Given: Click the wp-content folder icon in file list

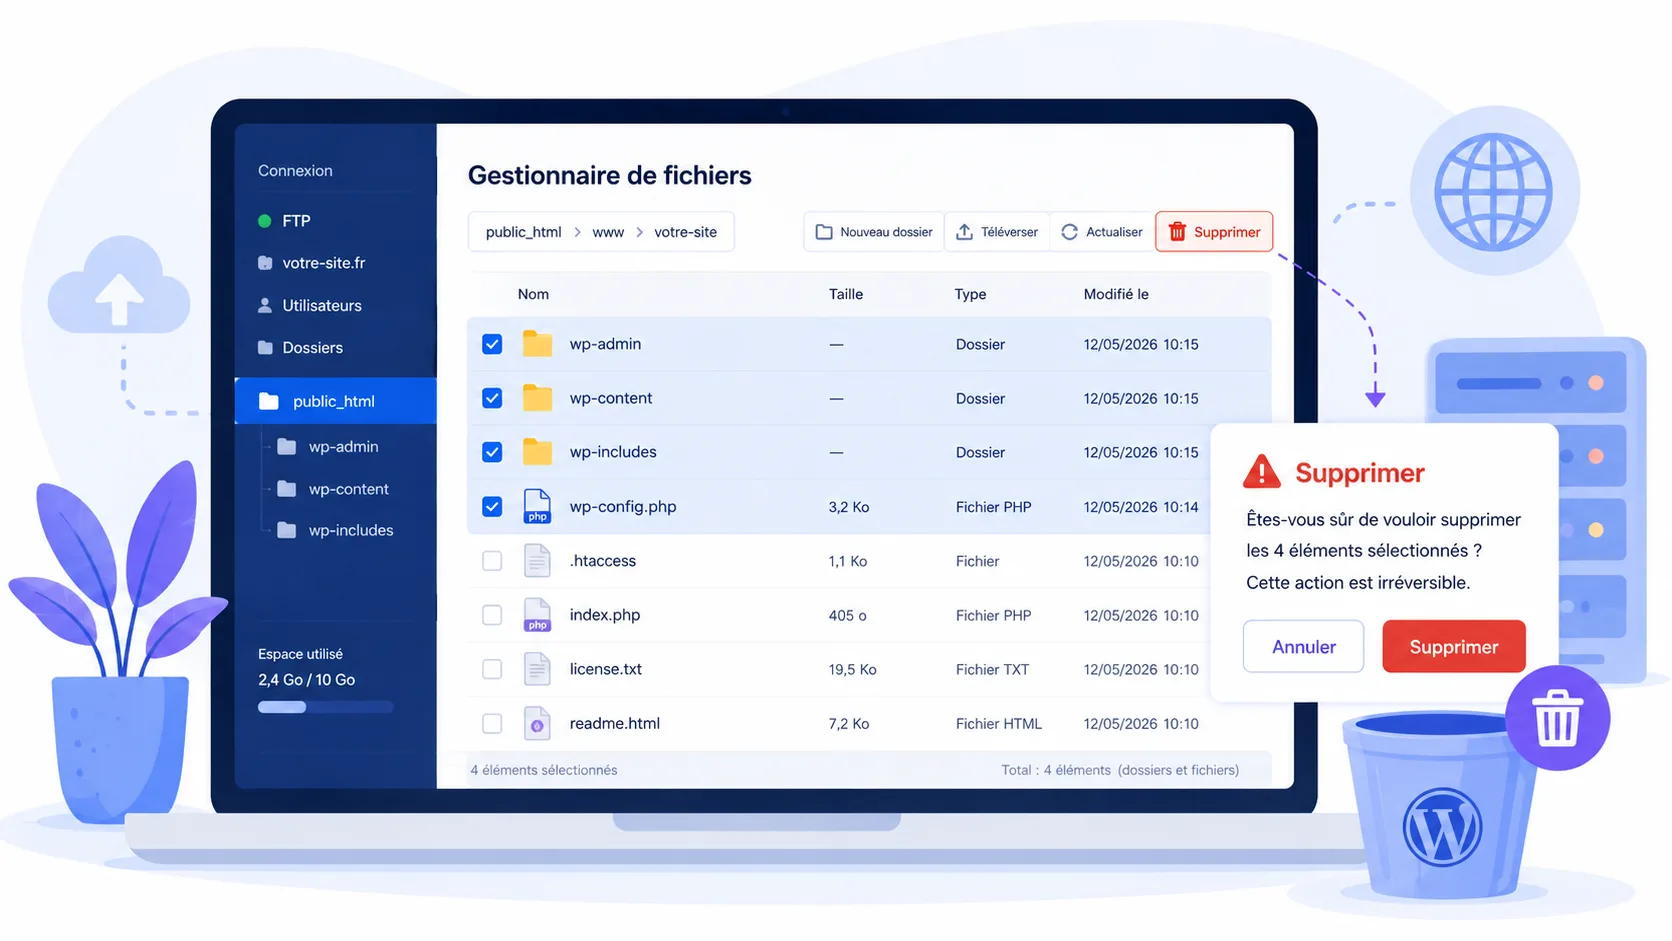Looking at the screenshot, I should pyautogui.click(x=537, y=398).
